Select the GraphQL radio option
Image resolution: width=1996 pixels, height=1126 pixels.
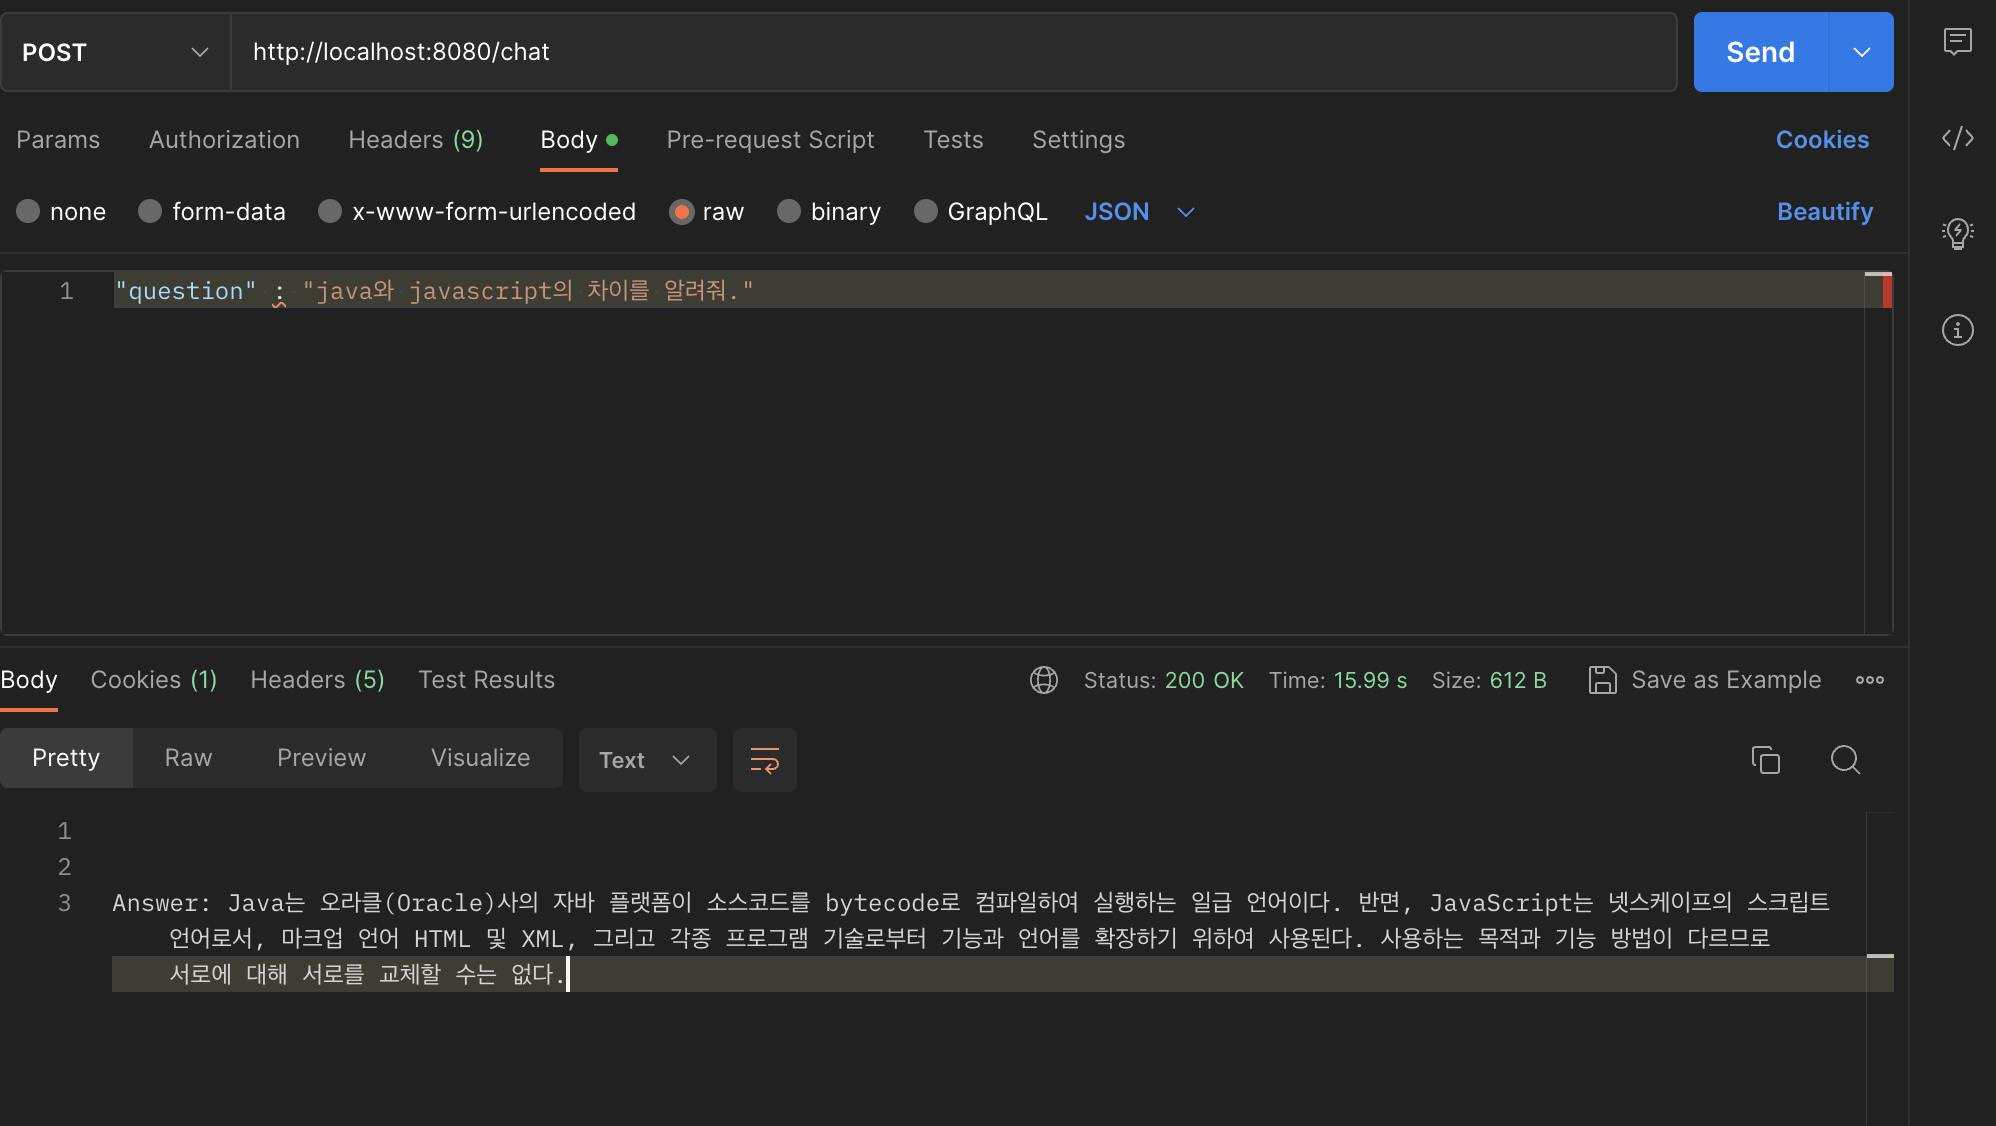coord(926,212)
